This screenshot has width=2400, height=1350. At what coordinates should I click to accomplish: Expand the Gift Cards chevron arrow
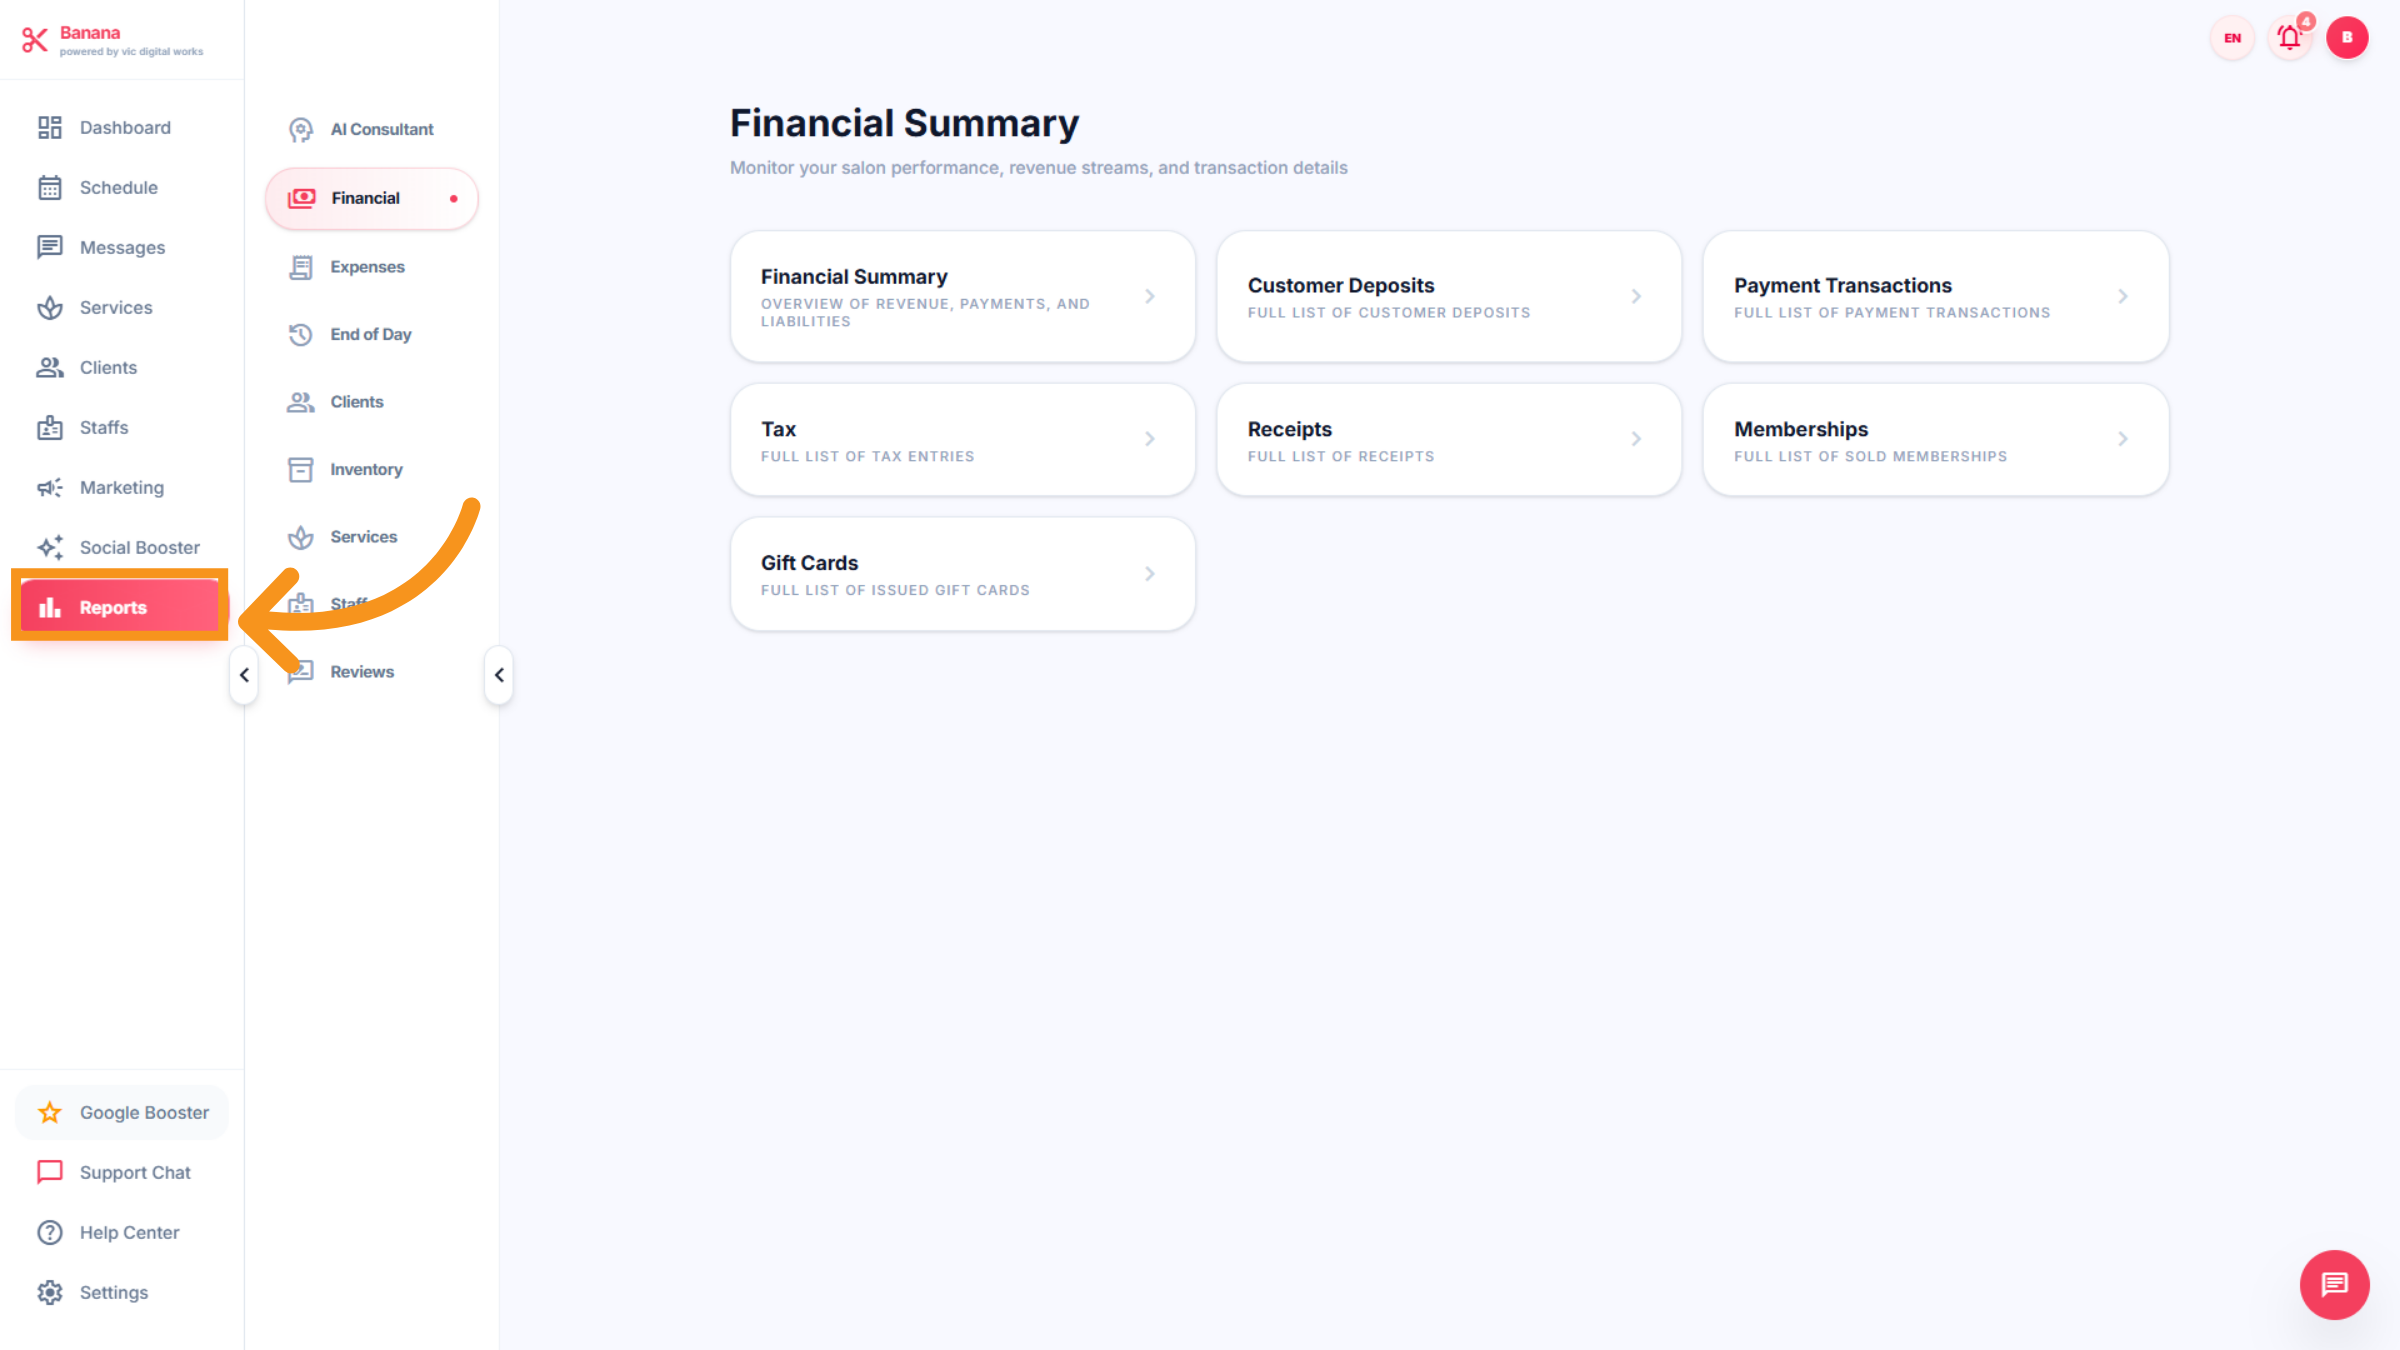pyautogui.click(x=1150, y=574)
